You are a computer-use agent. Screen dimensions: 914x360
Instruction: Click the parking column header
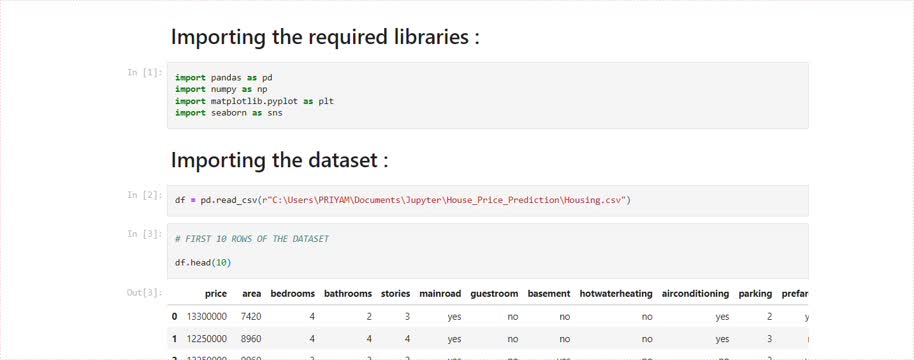pyautogui.click(x=755, y=294)
